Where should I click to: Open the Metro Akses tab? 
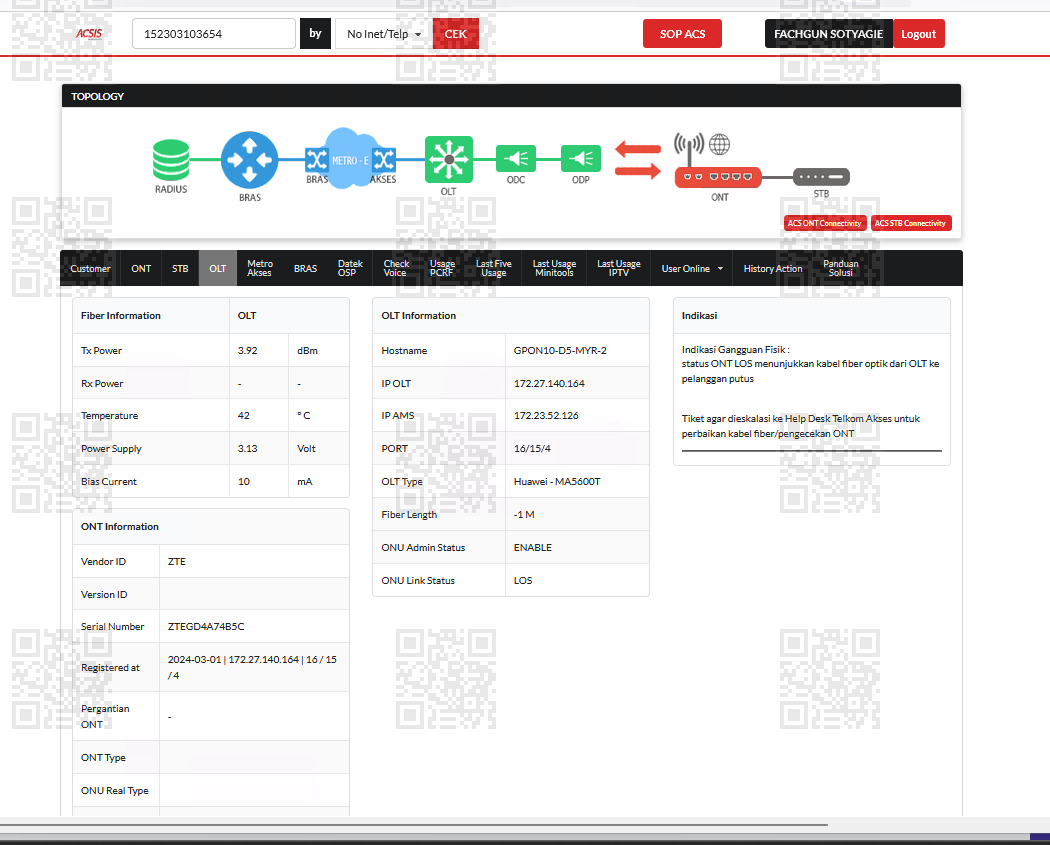click(260, 268)
